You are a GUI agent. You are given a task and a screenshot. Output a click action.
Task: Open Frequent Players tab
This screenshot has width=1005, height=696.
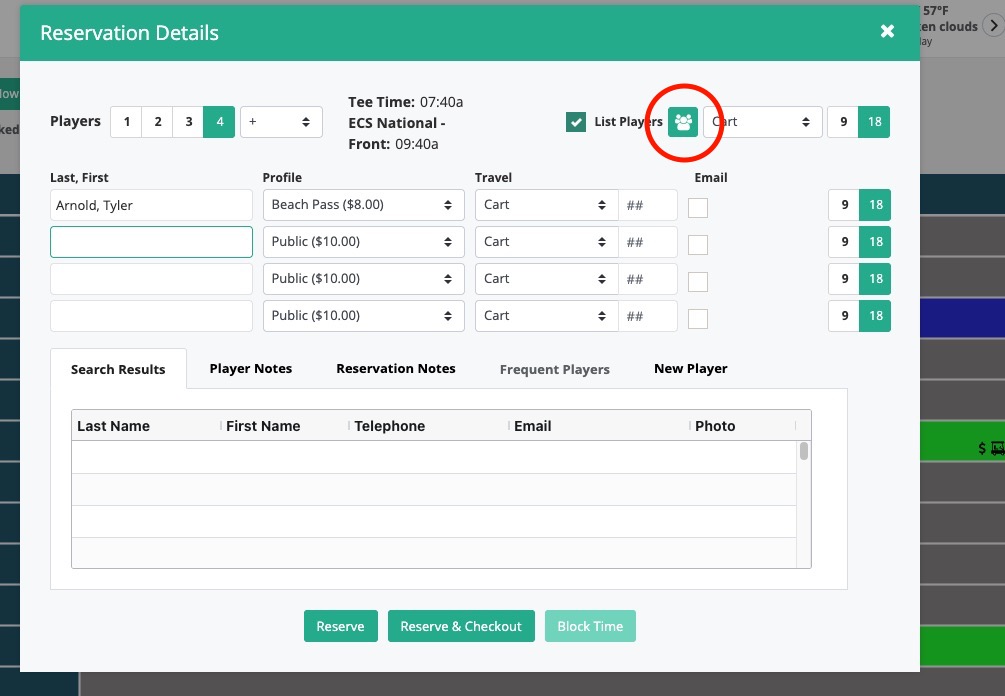pyautogui.click(x=554, y=369)
